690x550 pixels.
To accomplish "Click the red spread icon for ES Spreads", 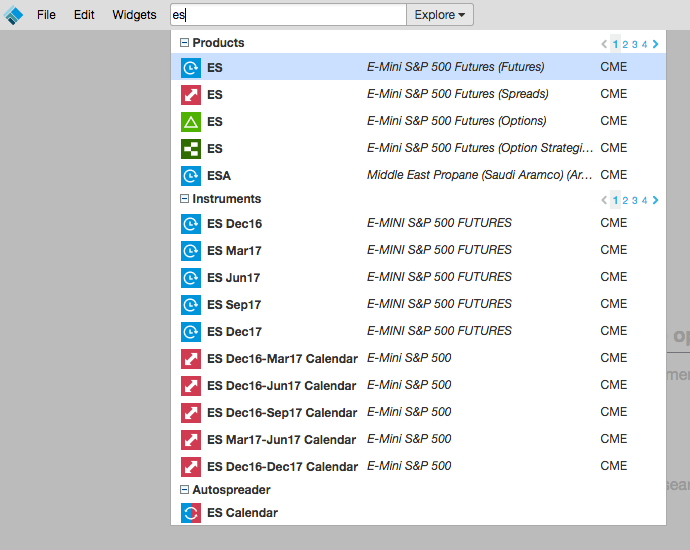I will [191, 95].
